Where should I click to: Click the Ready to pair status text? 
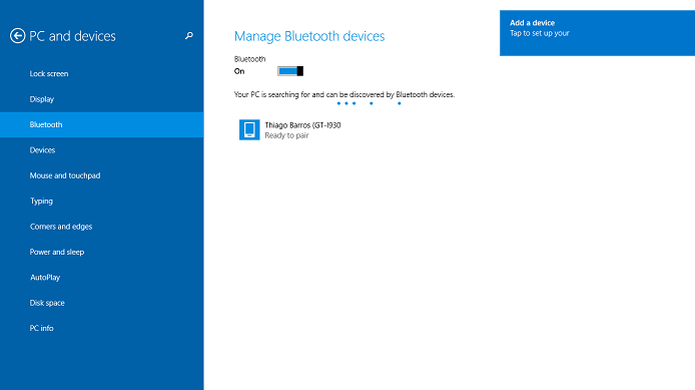point(287,136)
